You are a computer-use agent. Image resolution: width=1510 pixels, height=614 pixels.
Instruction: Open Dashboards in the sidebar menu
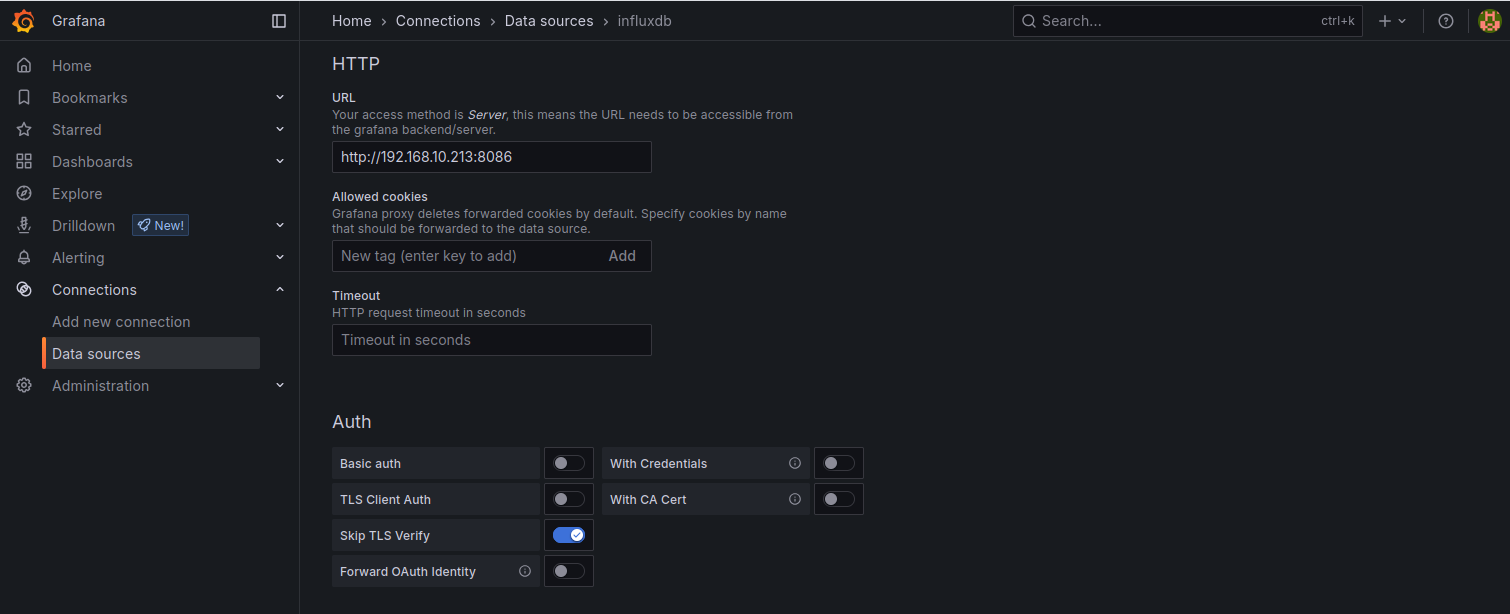92,162
